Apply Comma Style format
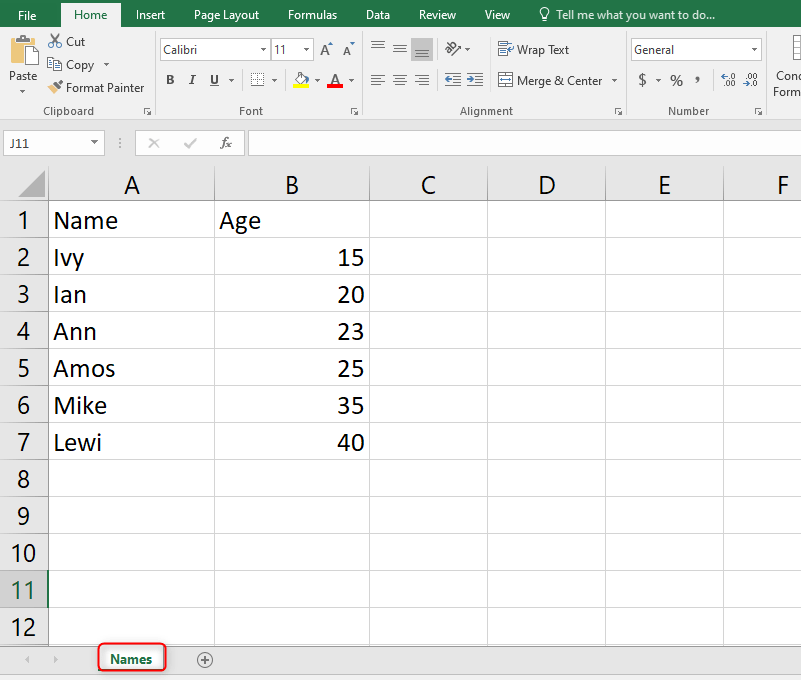This screenshot has width=801, height=680. point(697,80)
